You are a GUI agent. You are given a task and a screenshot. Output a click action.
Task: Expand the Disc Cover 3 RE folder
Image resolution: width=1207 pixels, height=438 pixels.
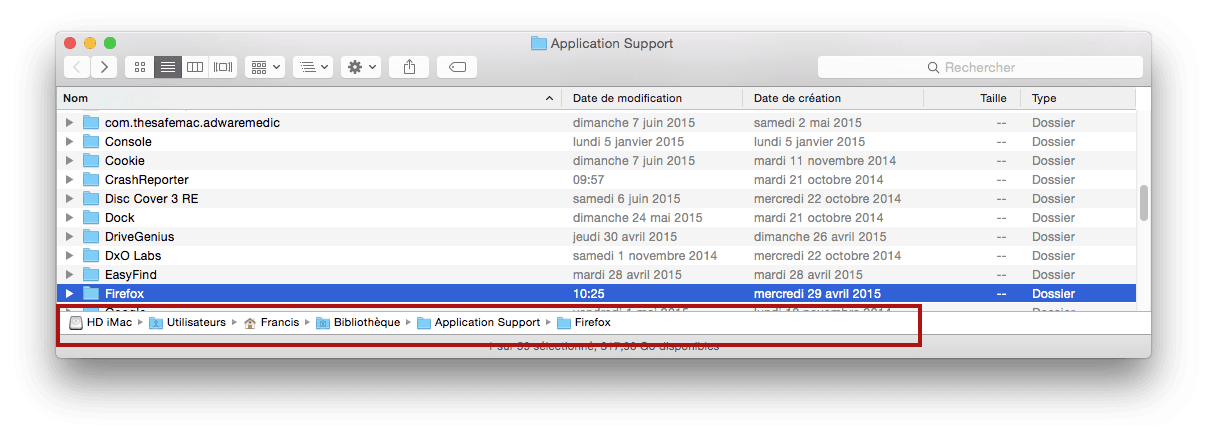point(69,199)
